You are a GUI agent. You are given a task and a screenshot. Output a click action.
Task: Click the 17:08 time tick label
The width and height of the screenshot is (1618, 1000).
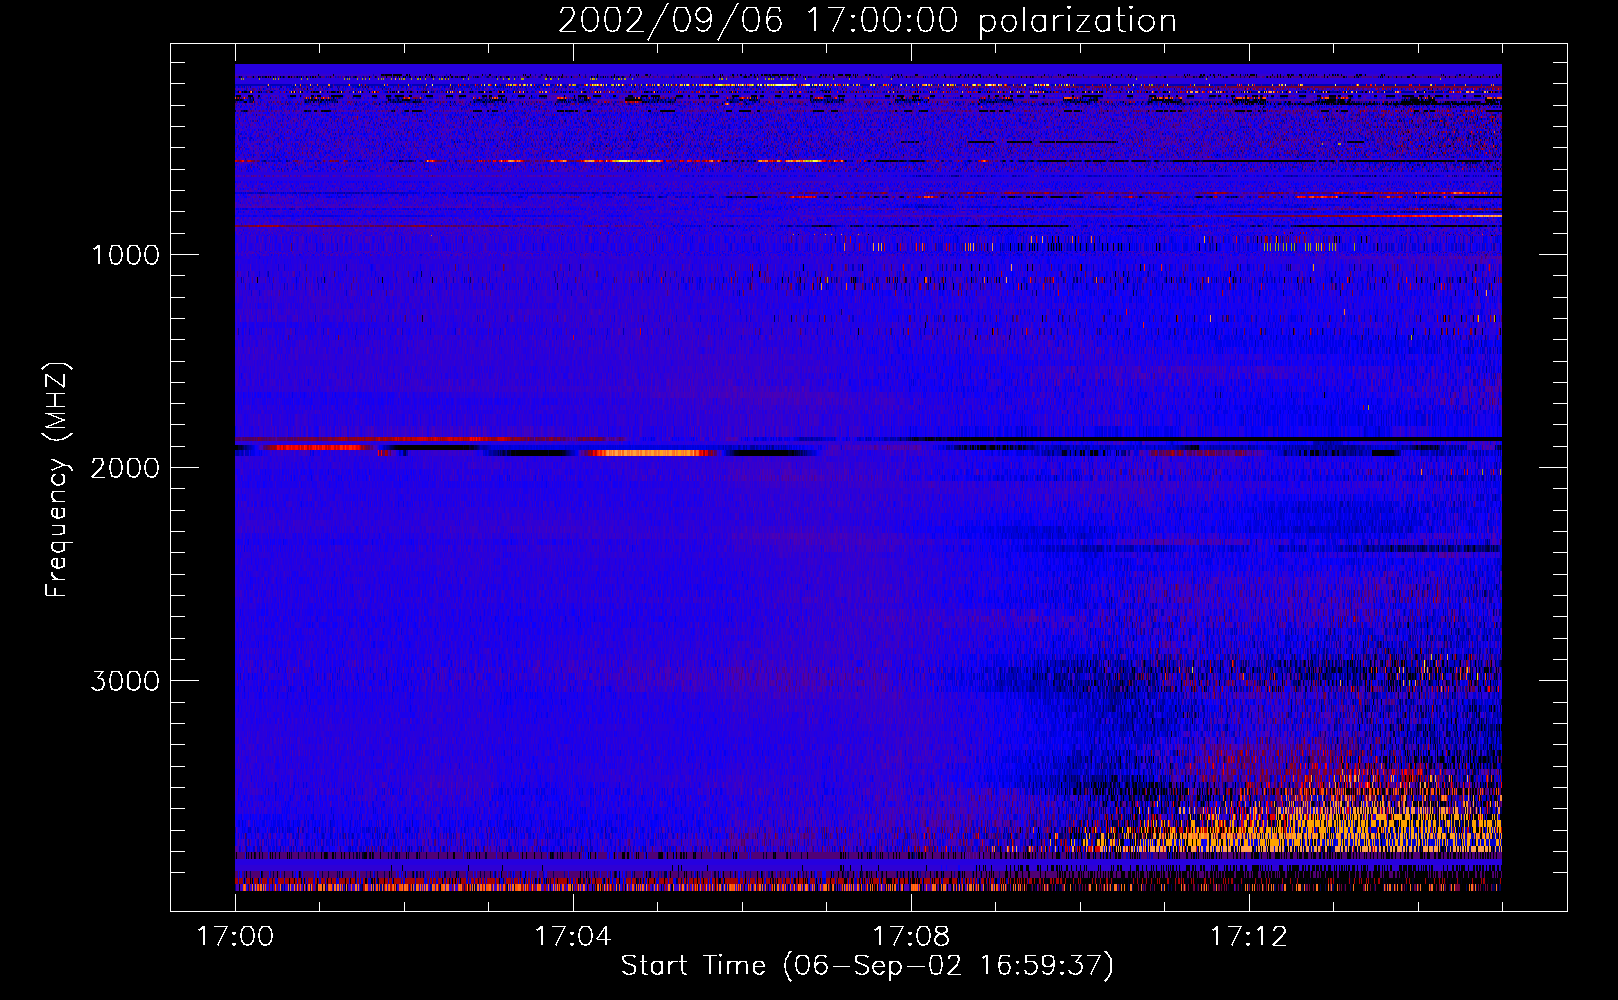911,937
